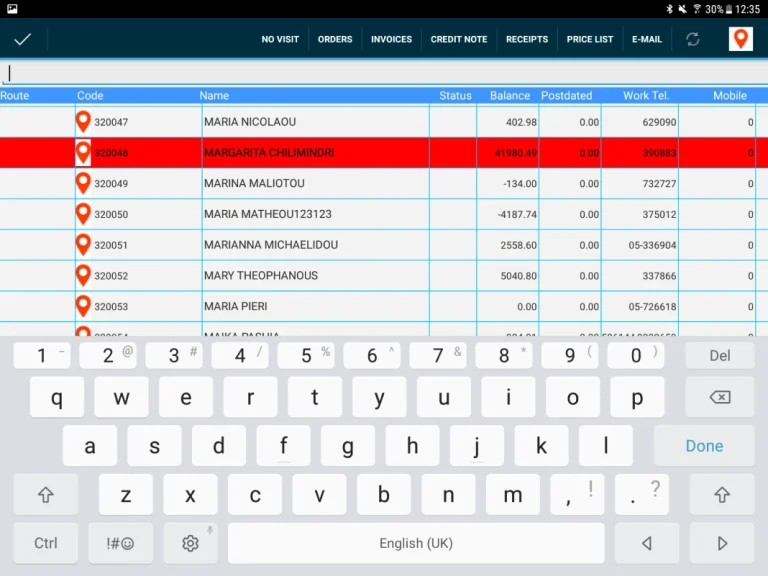
Task: Tap location pin for customer 320049
Action: [x=83, y=183]
